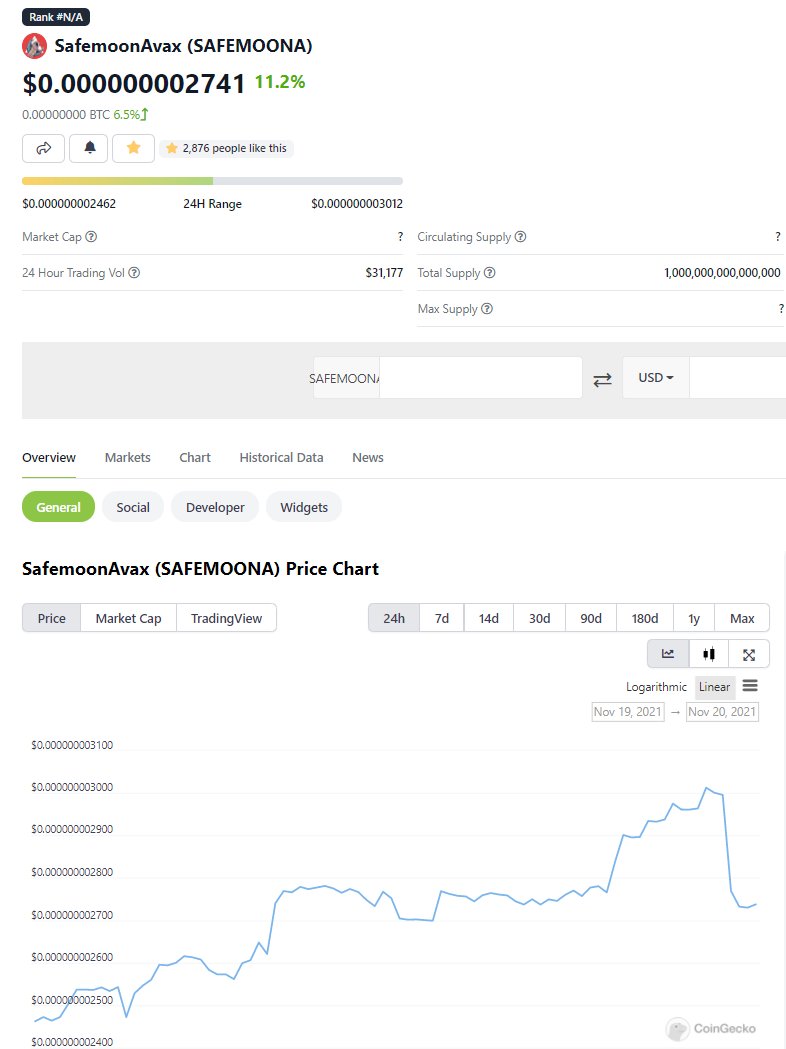
Task: Click the star favorite icon button
Action: [134, 149]
